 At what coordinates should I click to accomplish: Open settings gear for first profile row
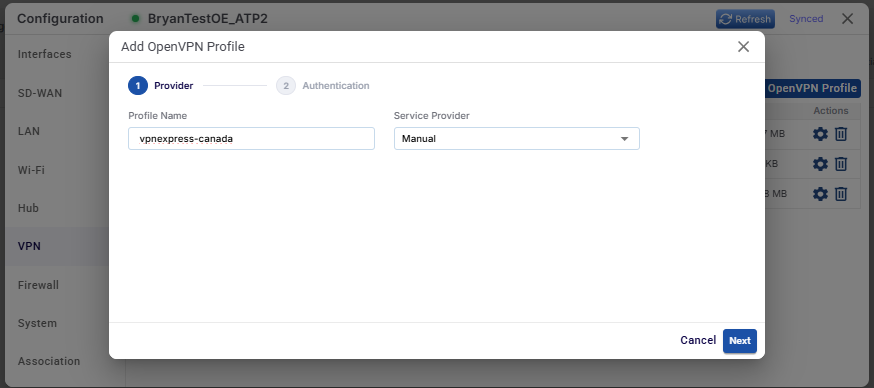820,134
